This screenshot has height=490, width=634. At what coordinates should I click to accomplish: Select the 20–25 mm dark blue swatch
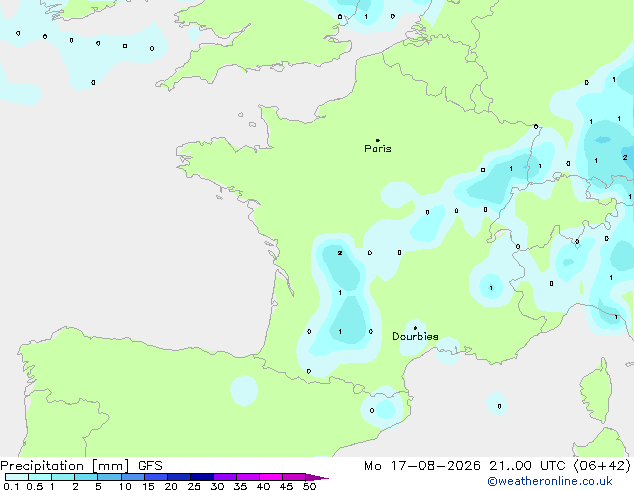tap(179, 477)
